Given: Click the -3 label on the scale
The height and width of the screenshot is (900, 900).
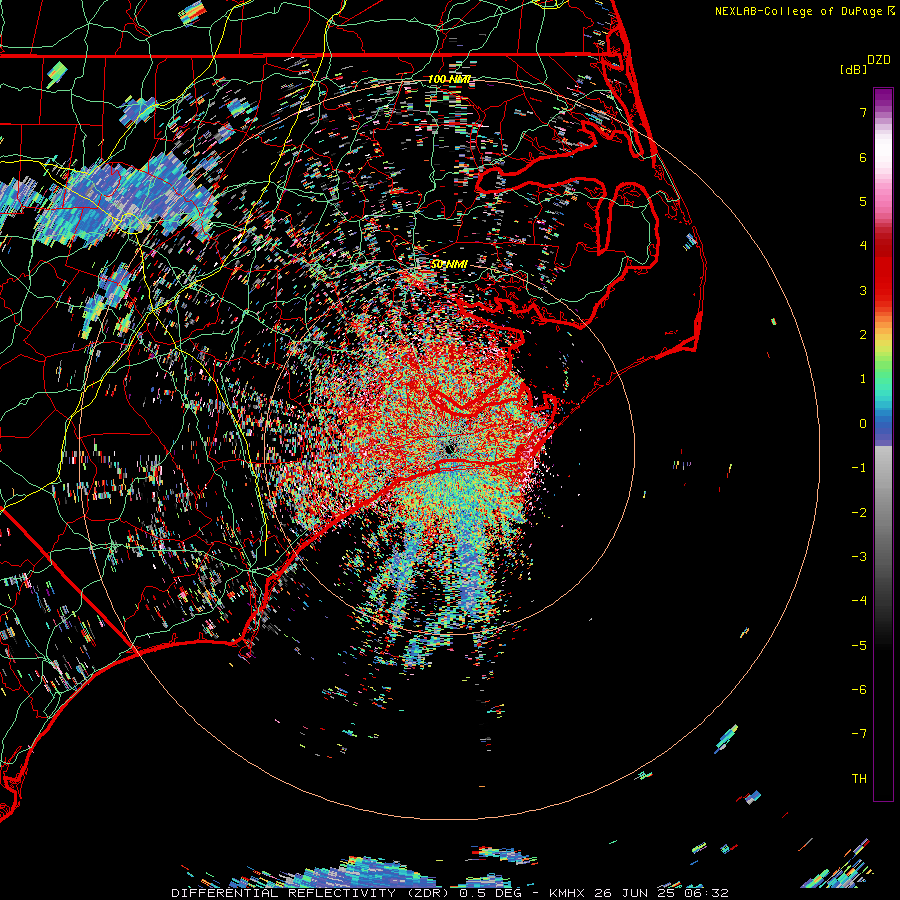Looking at the screenshot, I should [859, 556].
